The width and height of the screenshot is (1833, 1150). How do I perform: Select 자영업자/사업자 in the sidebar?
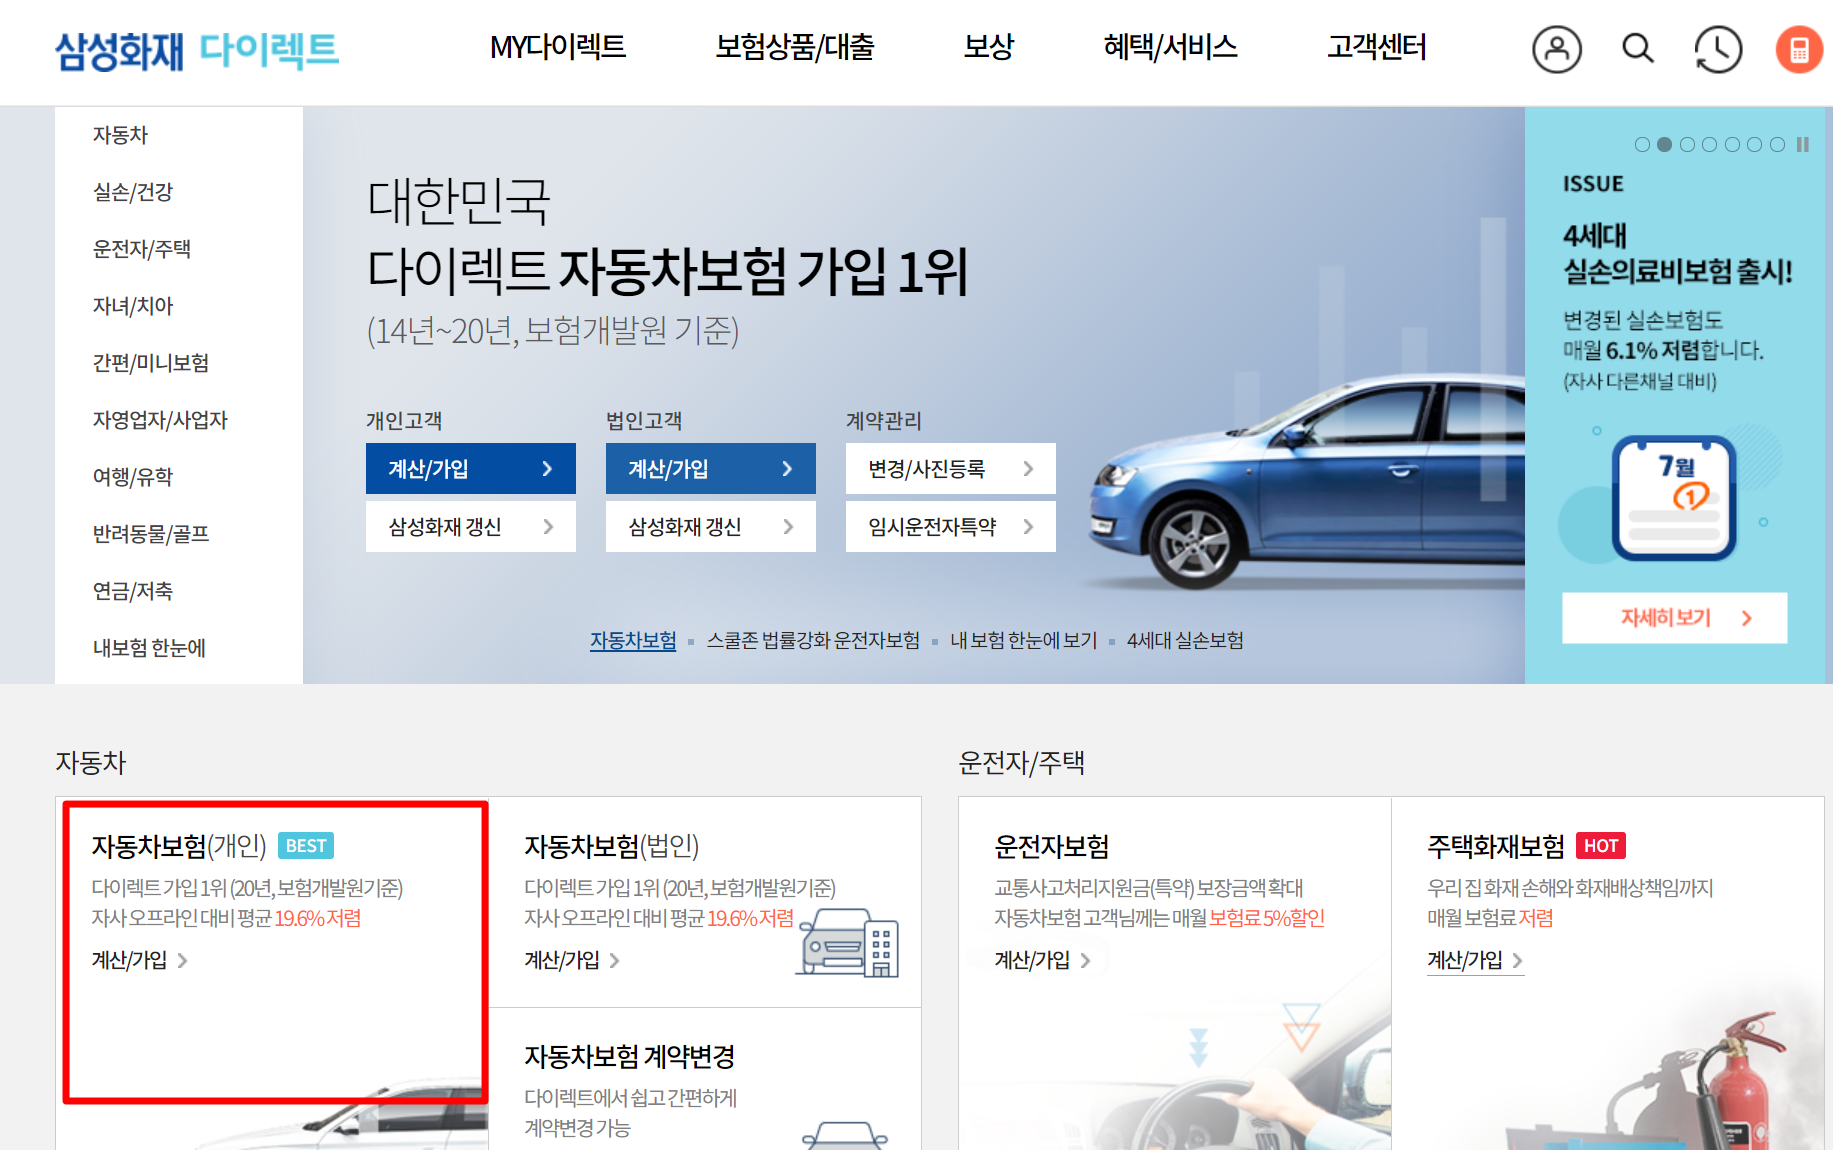click(160, 420)
